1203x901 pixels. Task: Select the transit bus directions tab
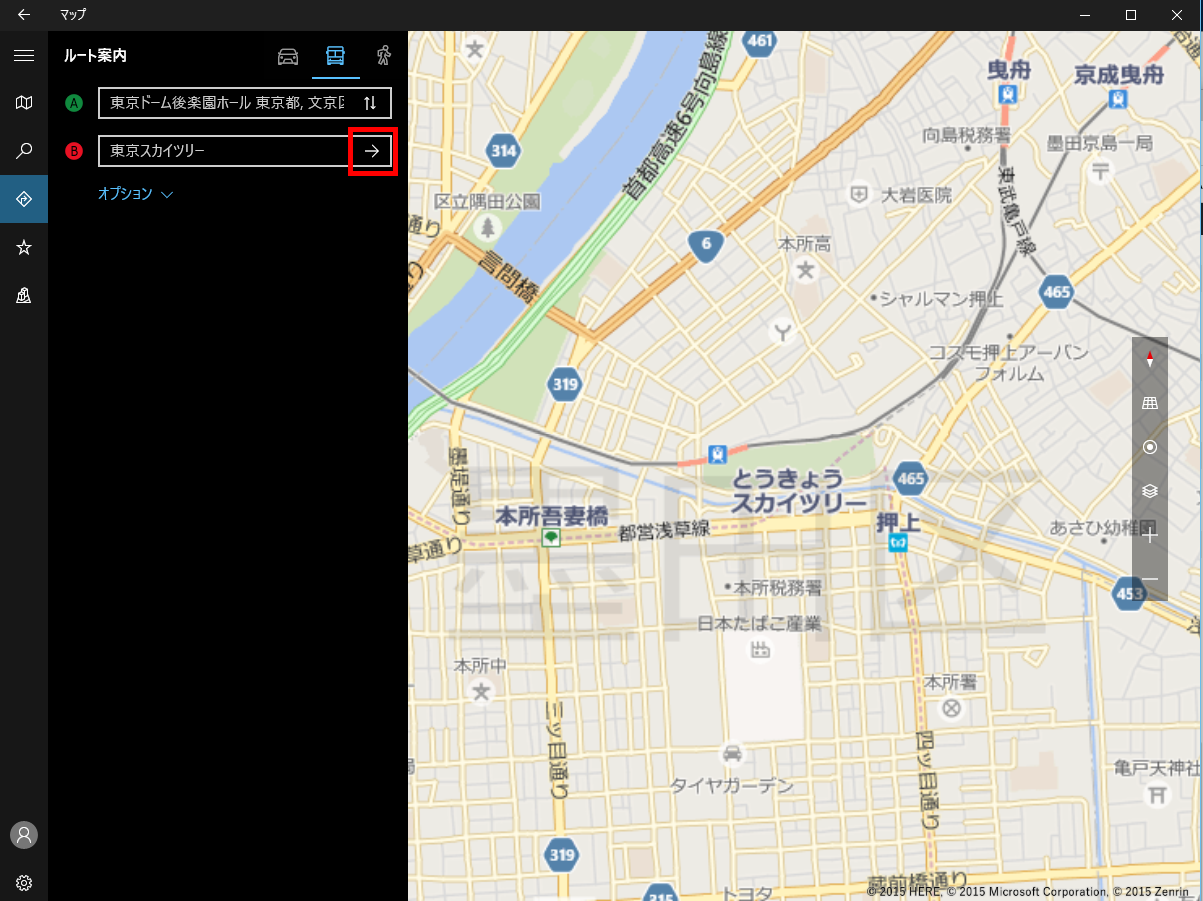(335, 56)
